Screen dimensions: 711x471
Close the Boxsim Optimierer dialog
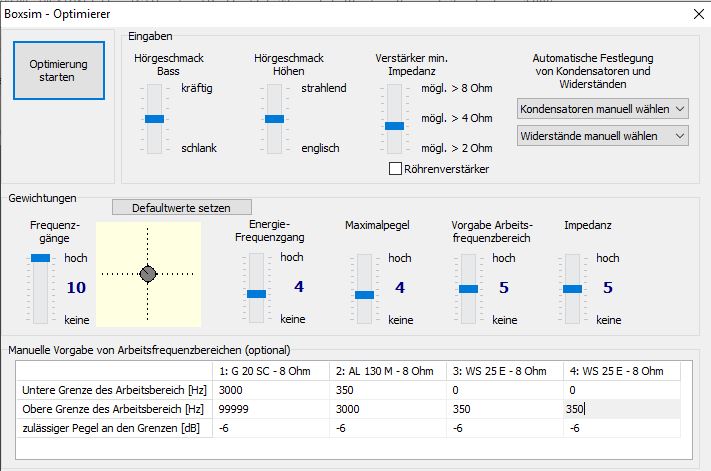click(699, 14)
